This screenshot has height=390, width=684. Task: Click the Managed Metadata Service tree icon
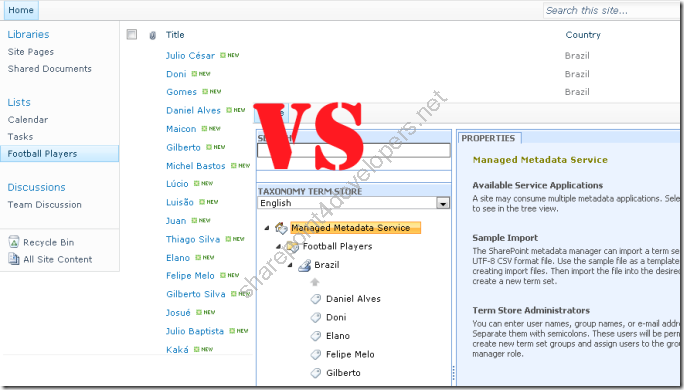[281, 227]
